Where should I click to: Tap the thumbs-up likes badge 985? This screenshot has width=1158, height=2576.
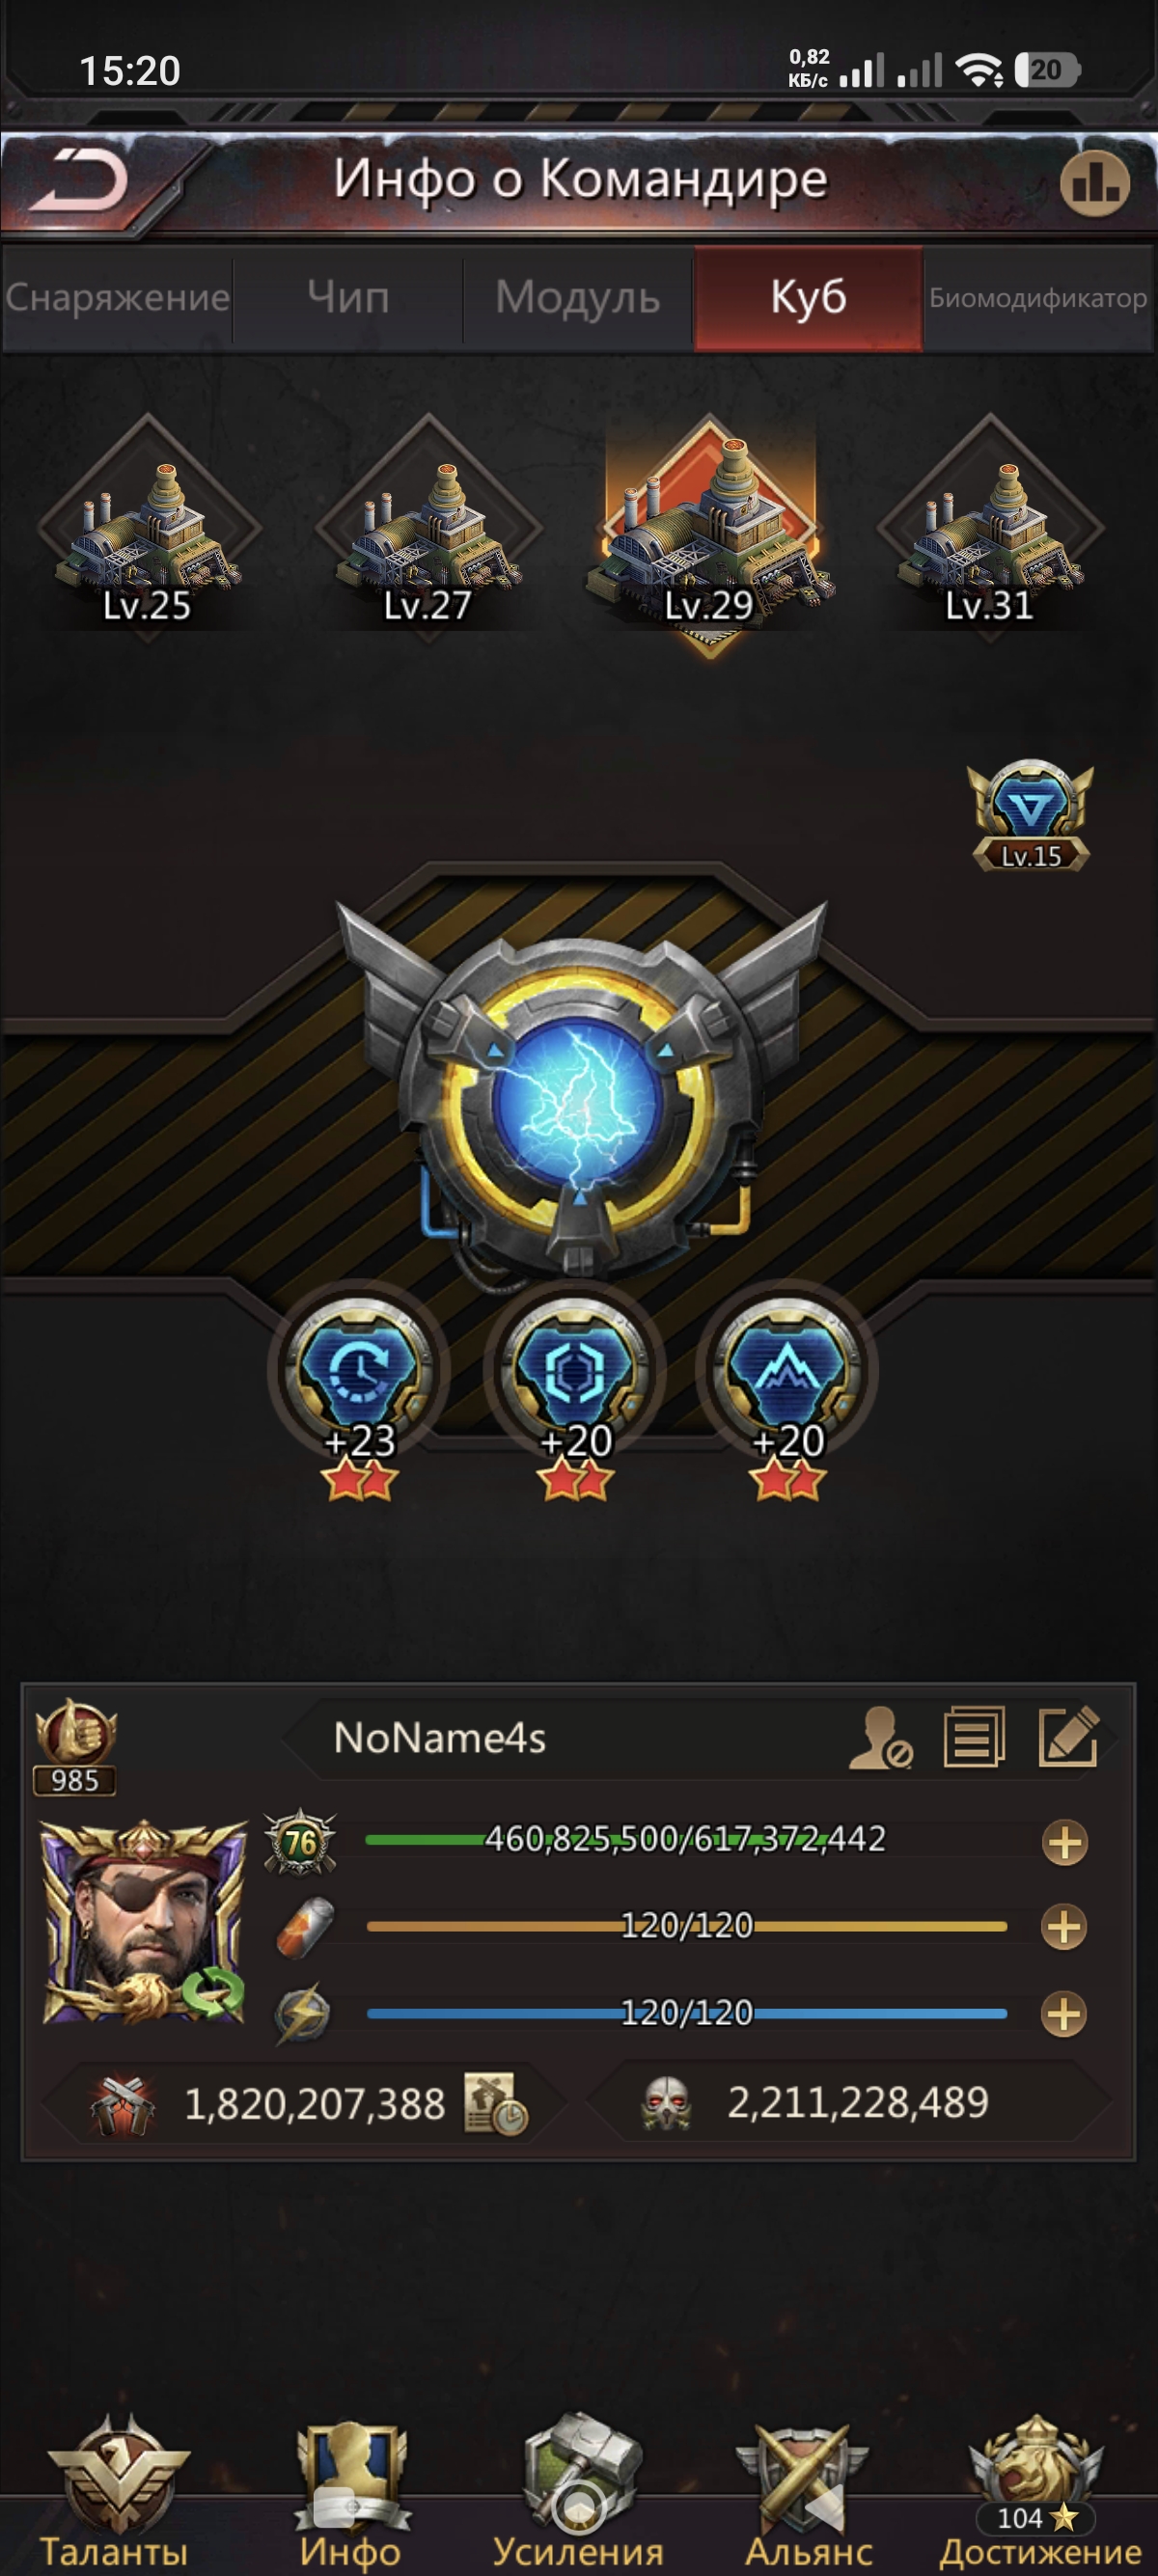point(75,1746)
